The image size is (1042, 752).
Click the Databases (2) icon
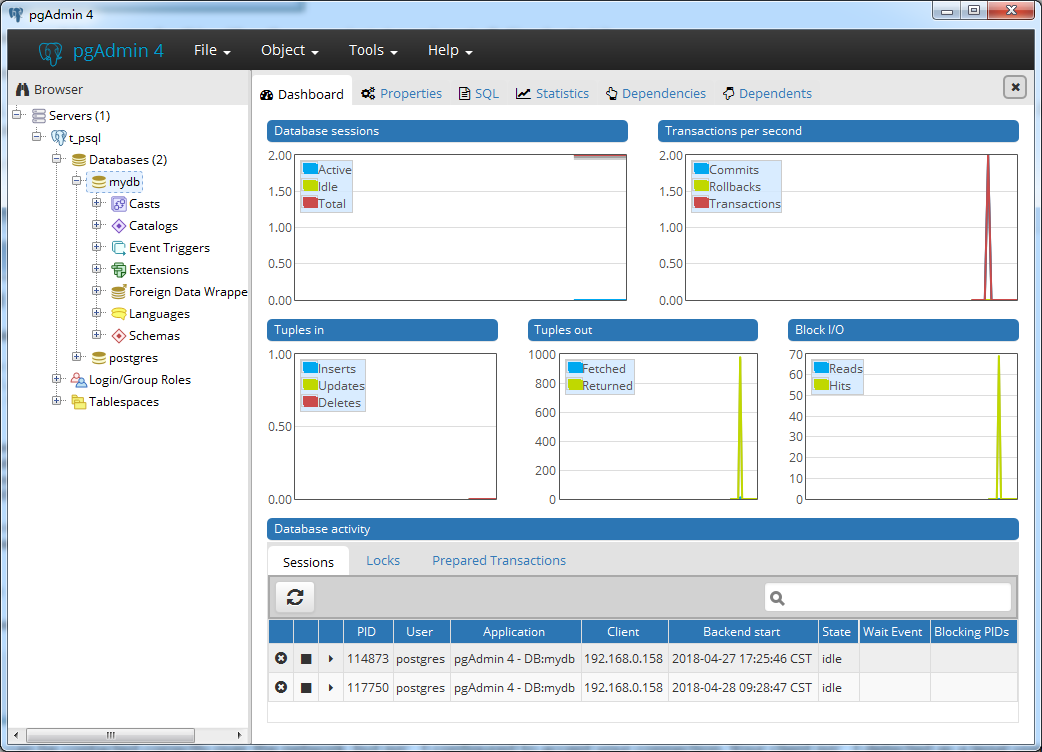[x=79, y=159]
